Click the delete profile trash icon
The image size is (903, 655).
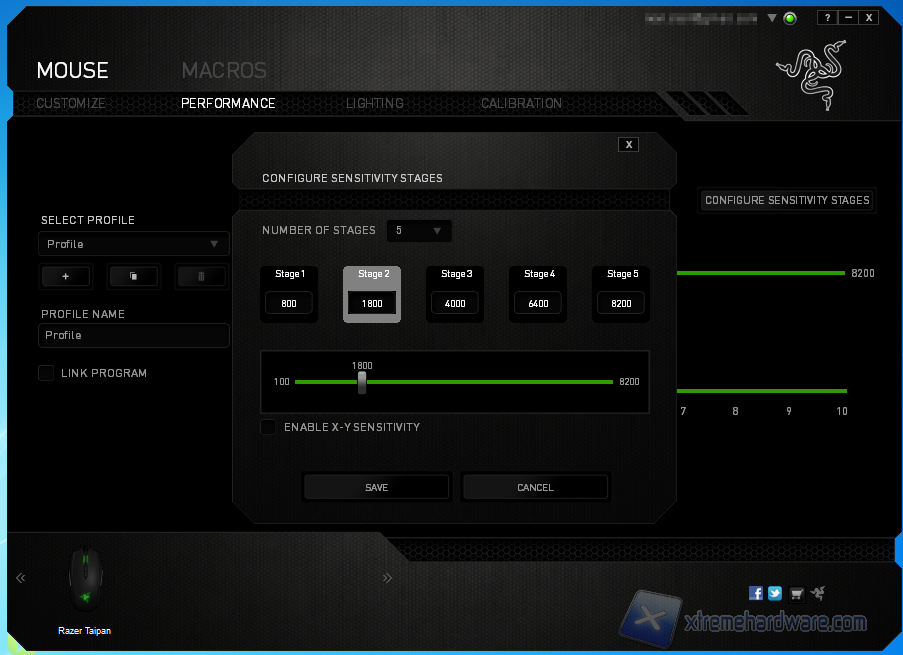point(202,276)
